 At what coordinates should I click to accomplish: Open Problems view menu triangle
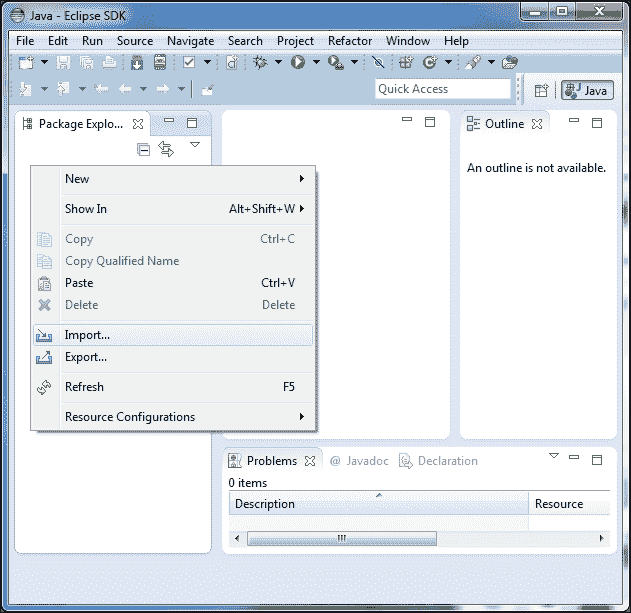coord(554,456)
